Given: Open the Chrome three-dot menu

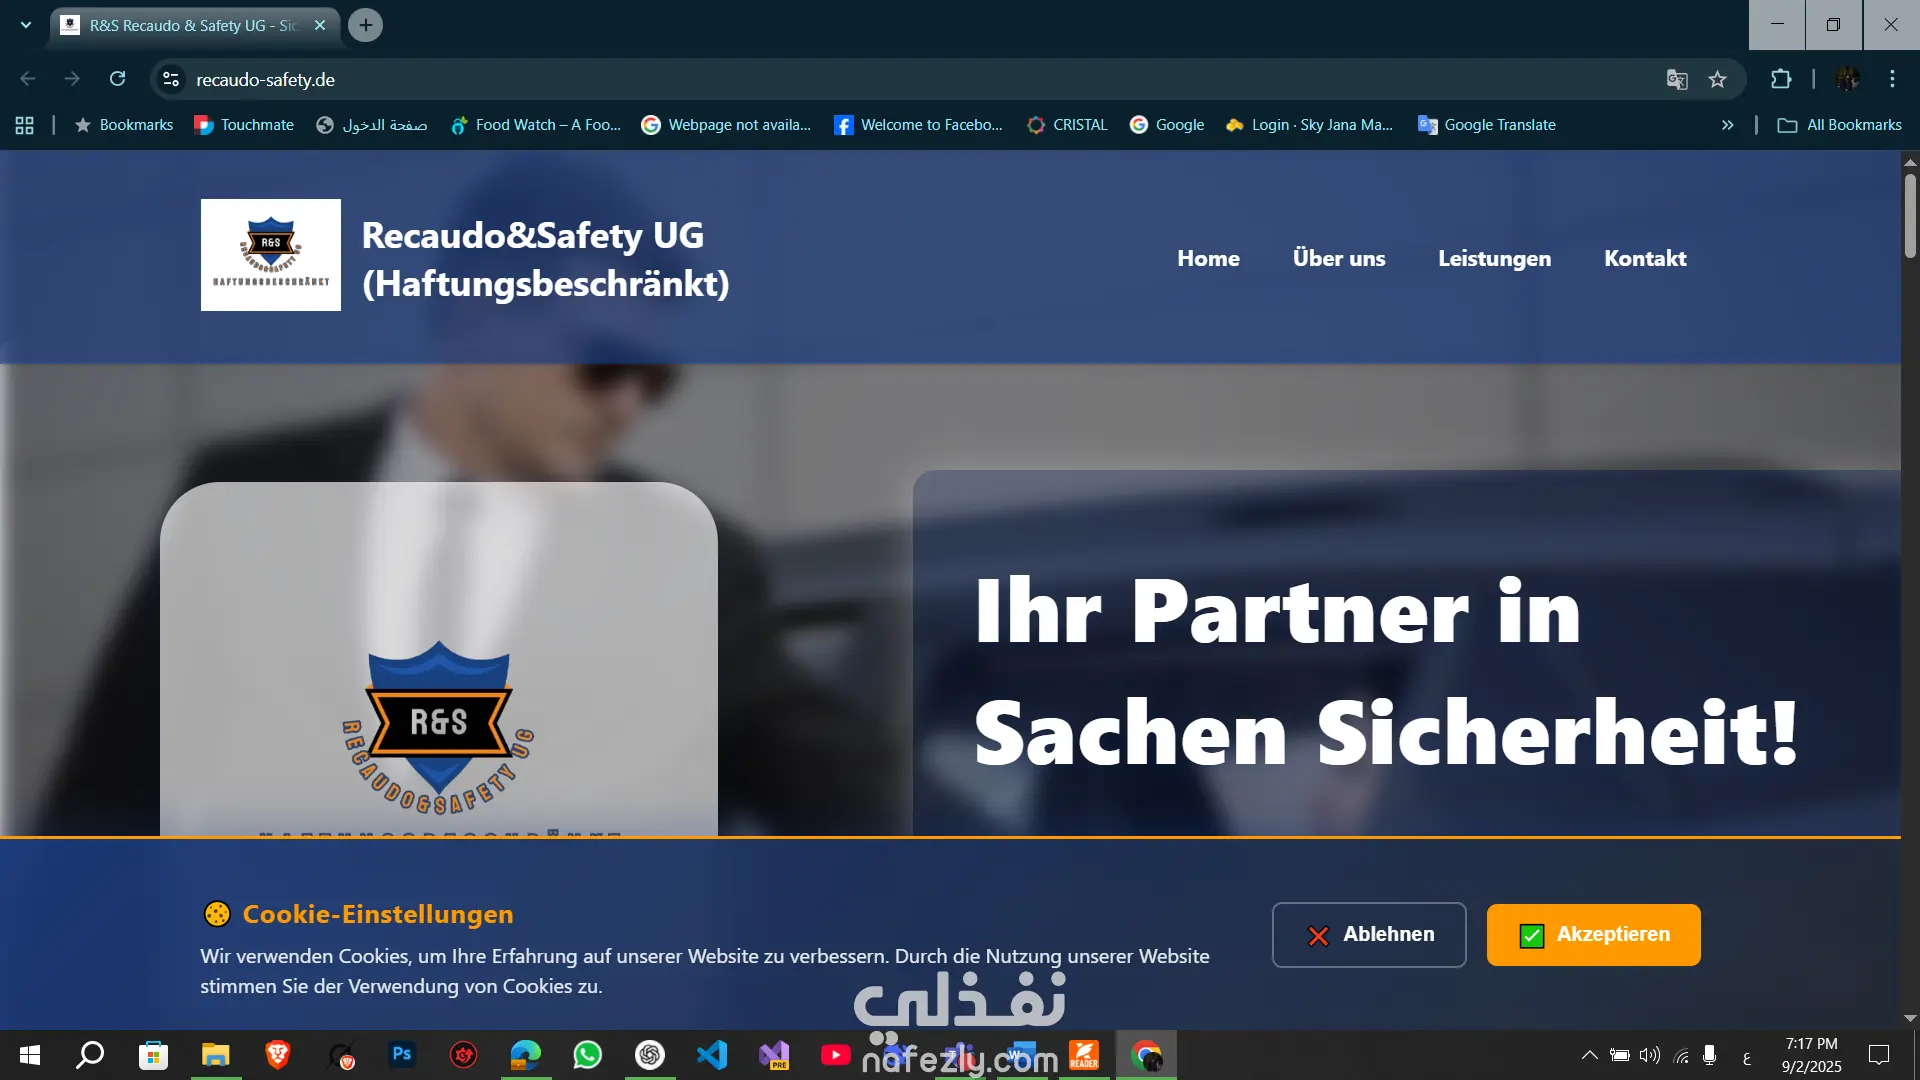Looking at the screenshot, I should (1892, 79).
